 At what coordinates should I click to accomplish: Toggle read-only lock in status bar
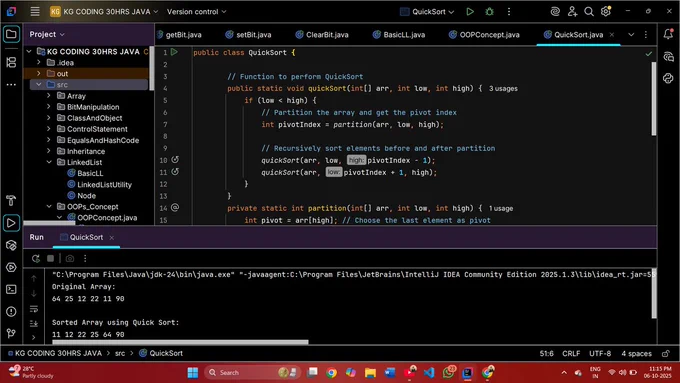666,354
